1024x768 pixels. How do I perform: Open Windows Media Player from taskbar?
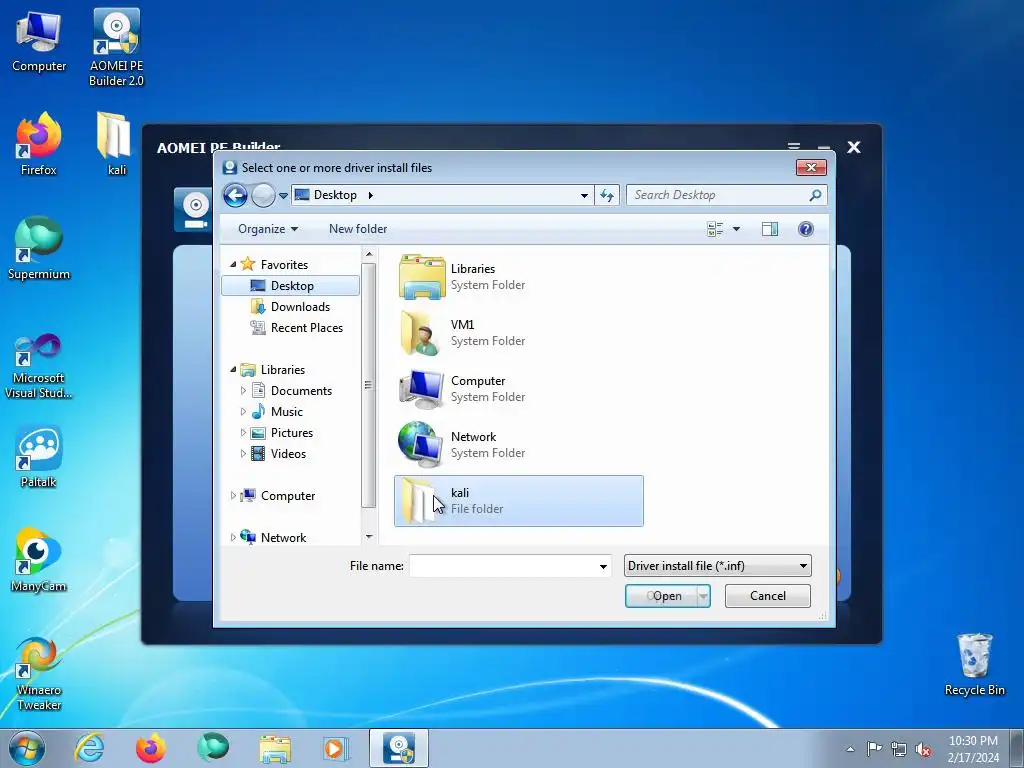336,748
